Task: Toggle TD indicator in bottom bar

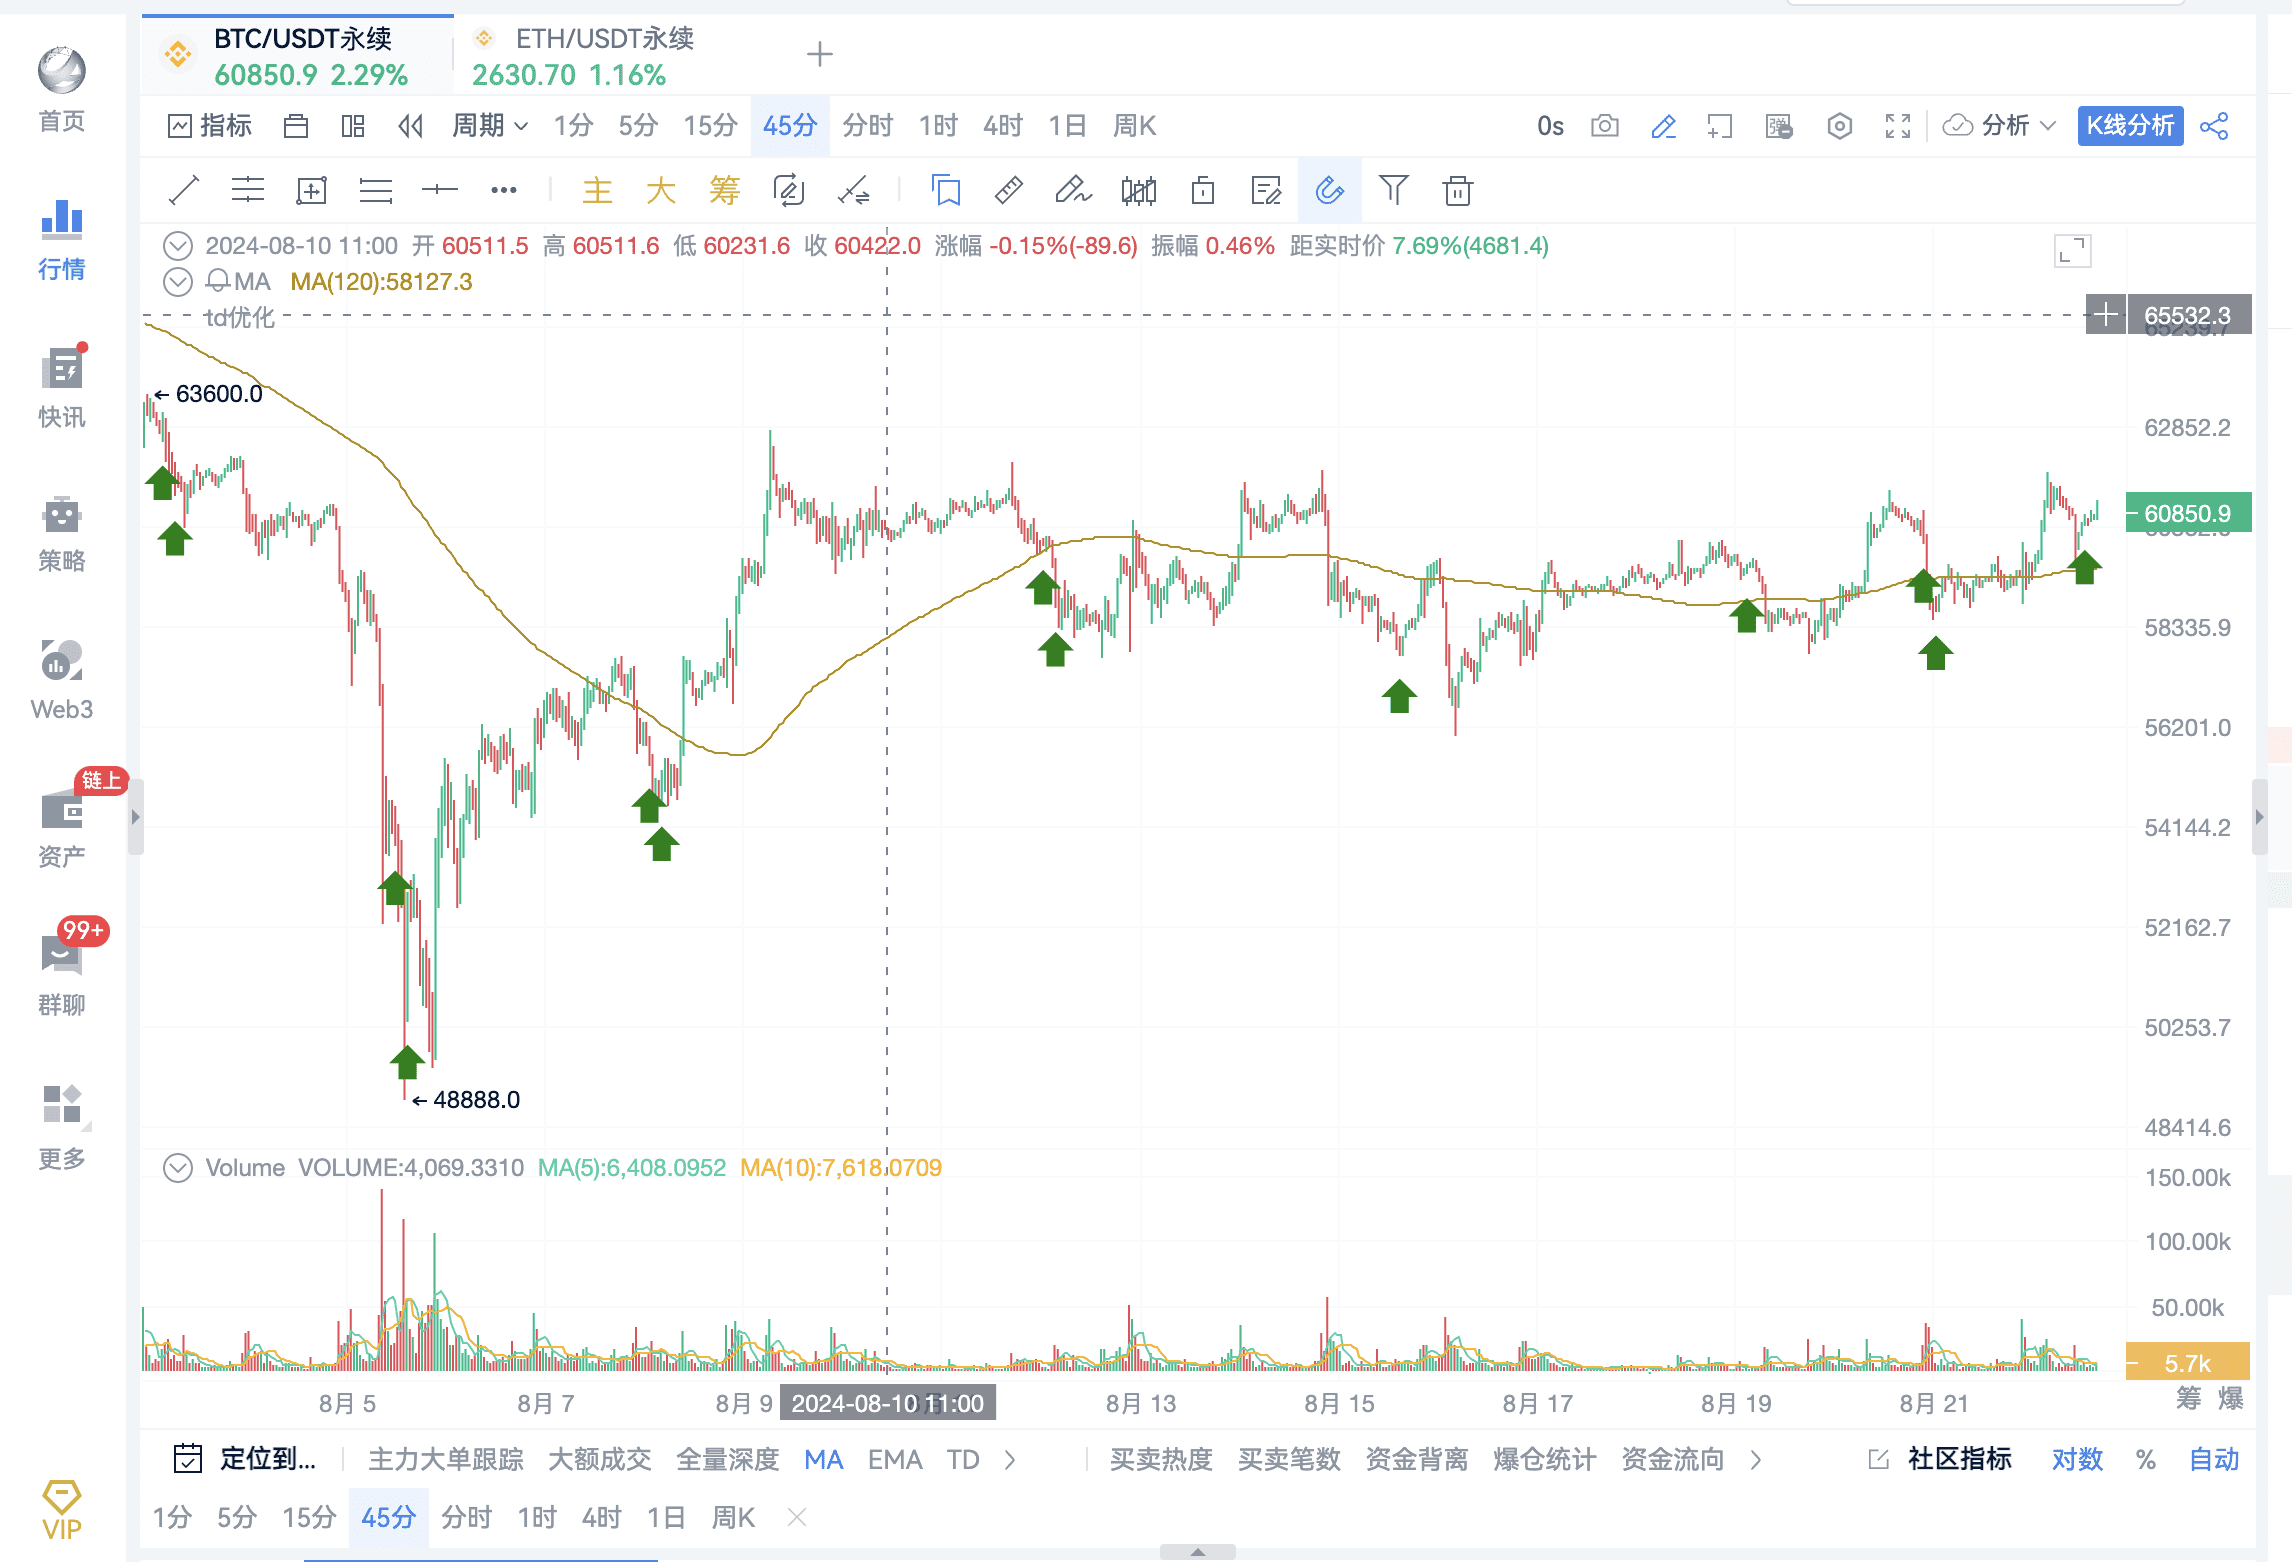Action: coord(963,1460)
